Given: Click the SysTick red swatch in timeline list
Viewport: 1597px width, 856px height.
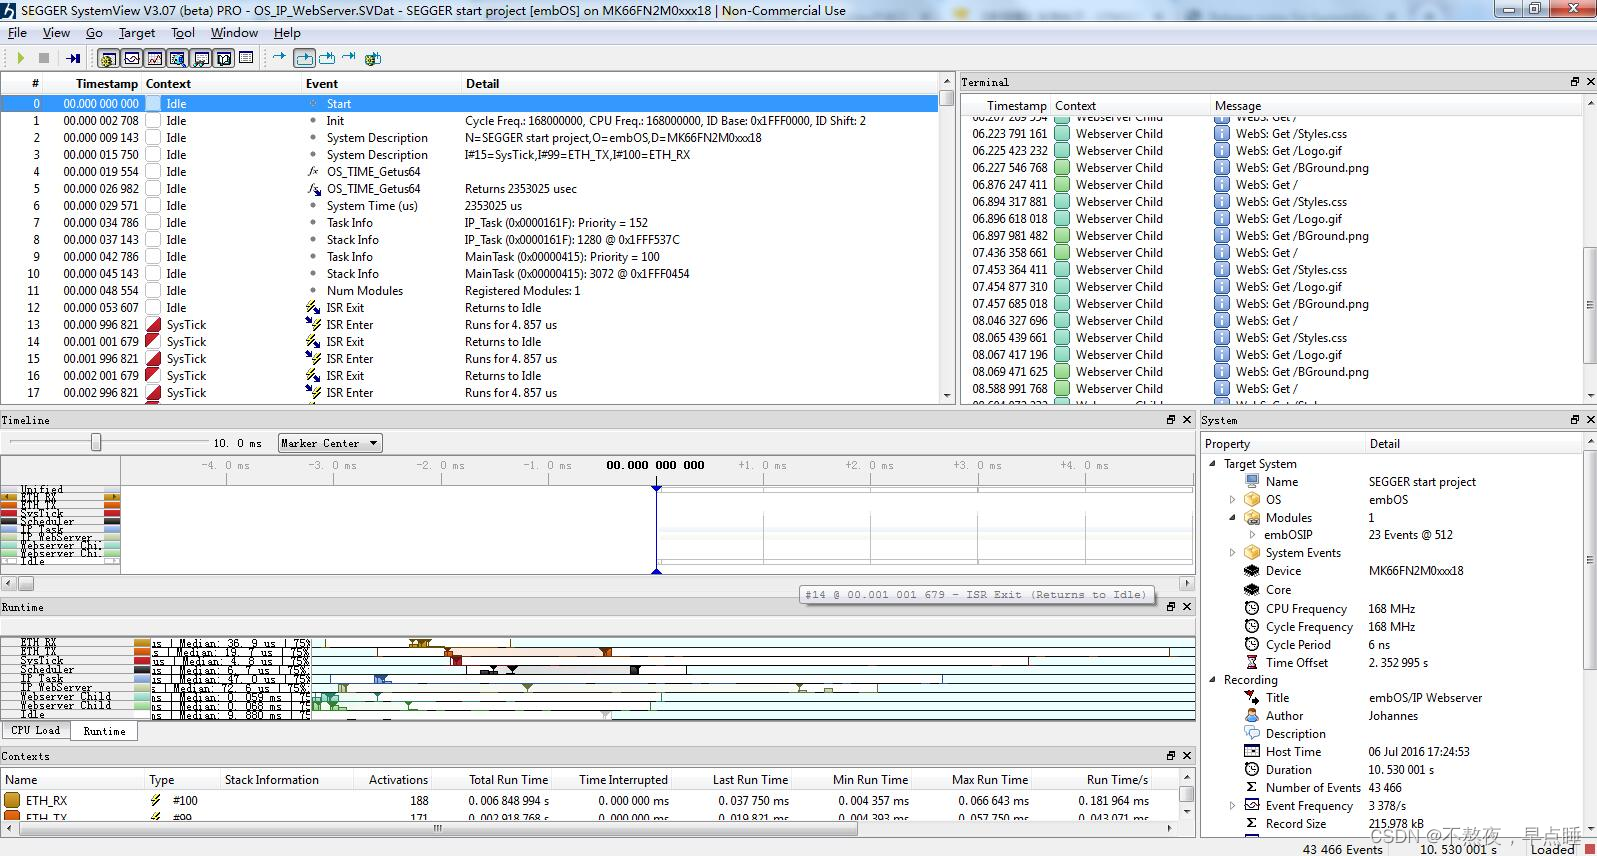Looking at the screenshot, I should pyautogui.click(x=8, y=514).
